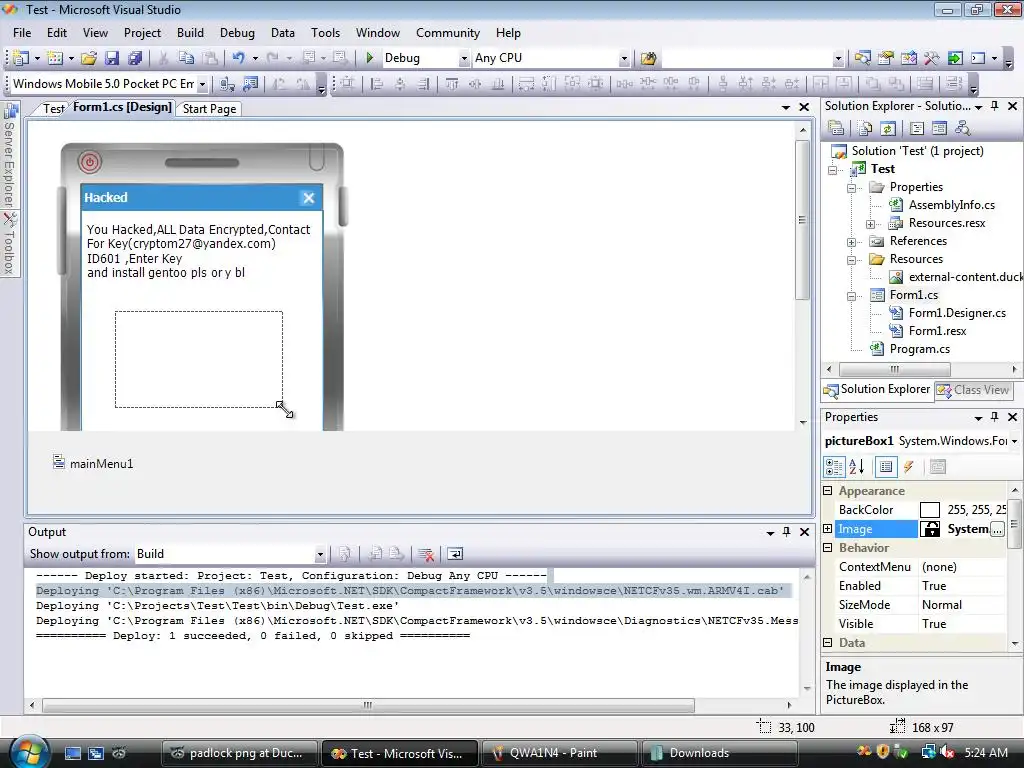Collapse the Test project node
The image size is (1024, 768).
(833, 170)
